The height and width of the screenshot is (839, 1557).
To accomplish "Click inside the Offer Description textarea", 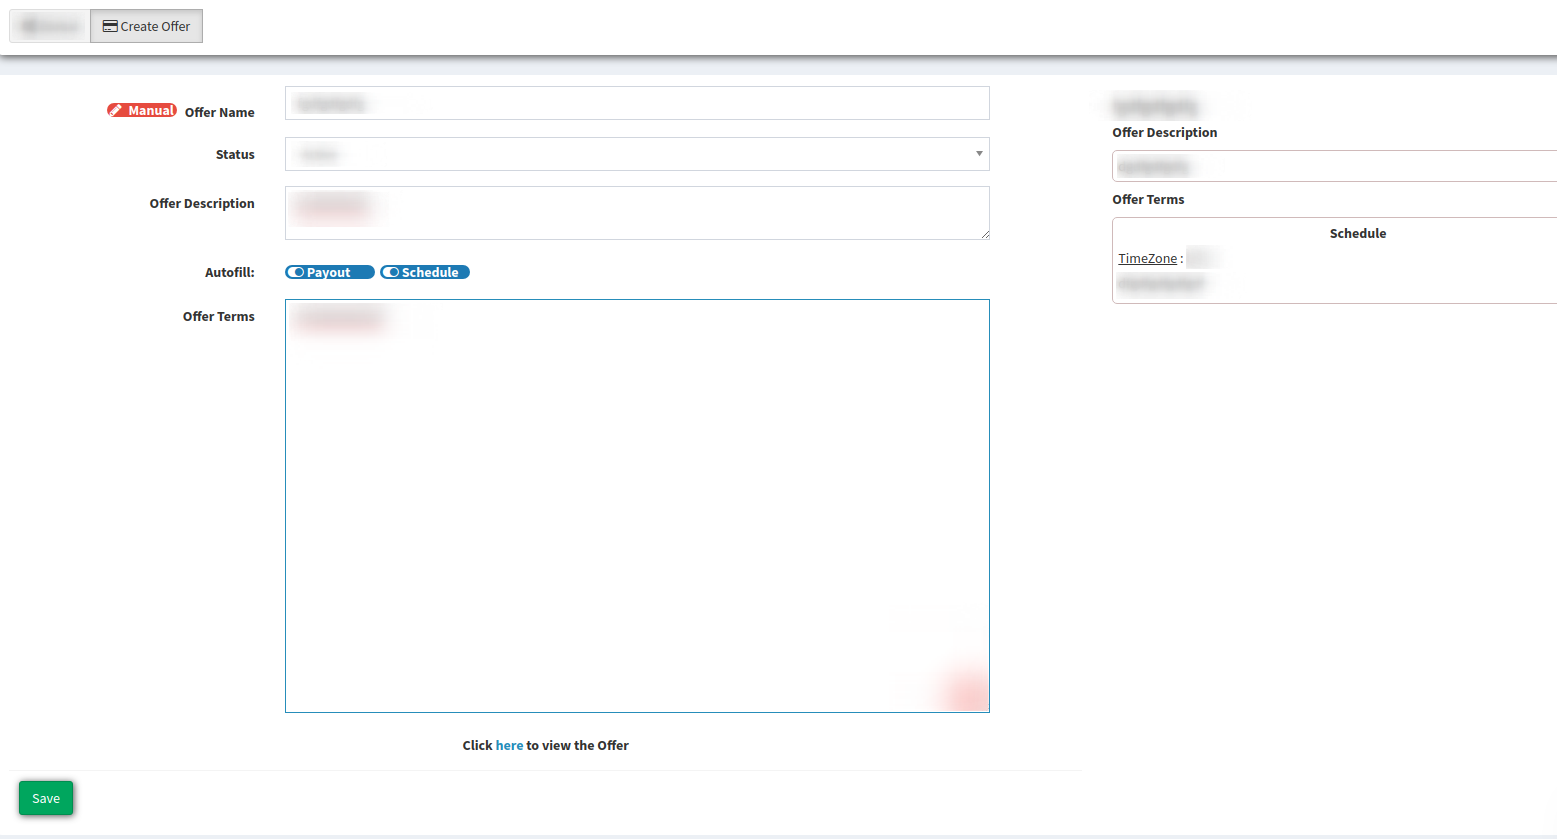I will pyautogui.click(x=637, y=213).
